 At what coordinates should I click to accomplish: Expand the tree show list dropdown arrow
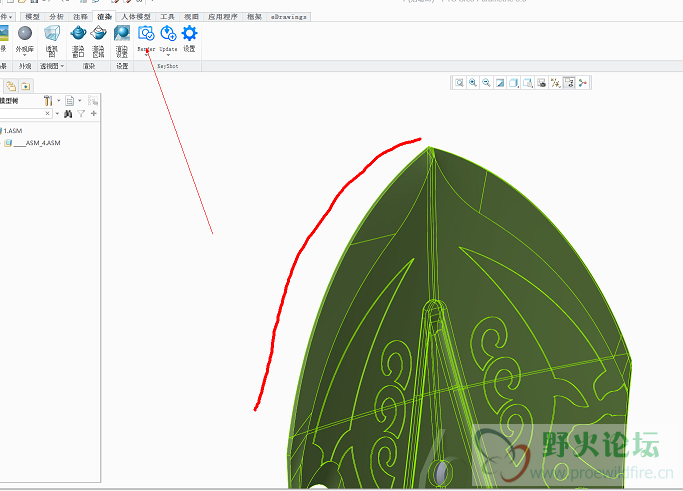pyautogui.click(x=80, y=101)
